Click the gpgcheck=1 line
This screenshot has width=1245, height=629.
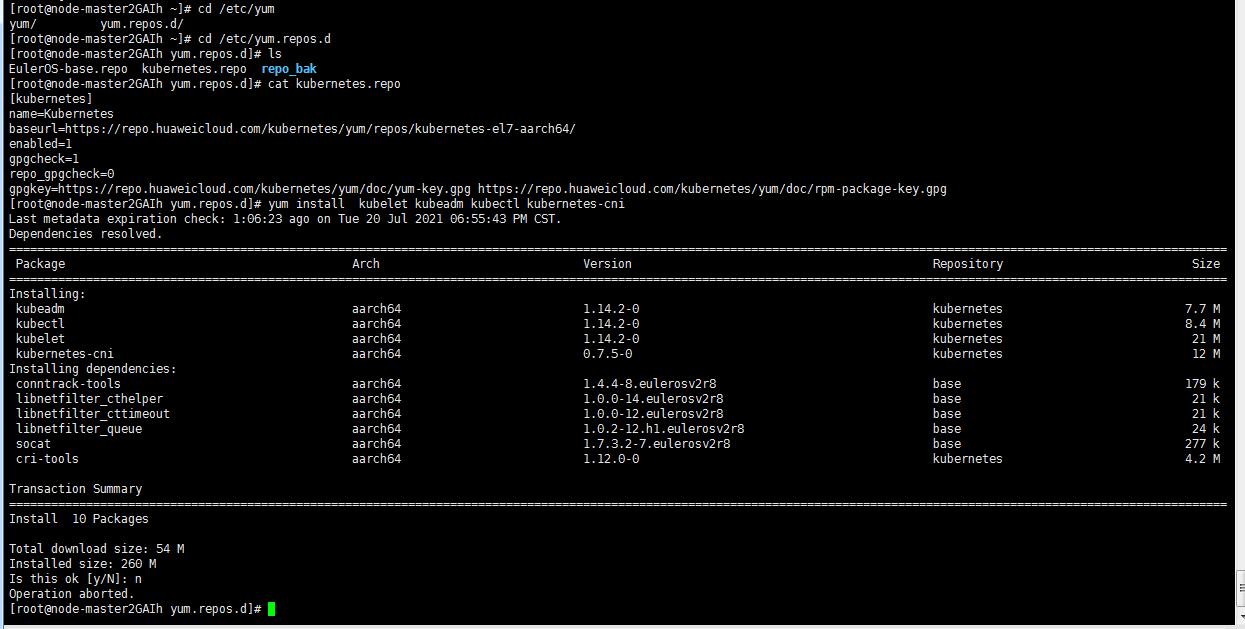pos(44,159)
